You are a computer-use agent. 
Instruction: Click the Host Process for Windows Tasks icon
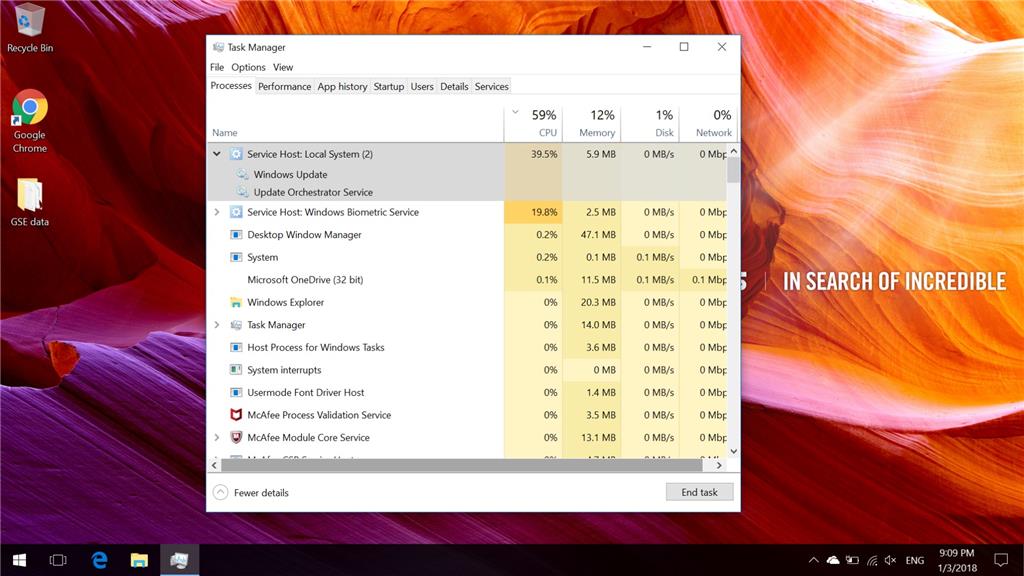[236, 347]
